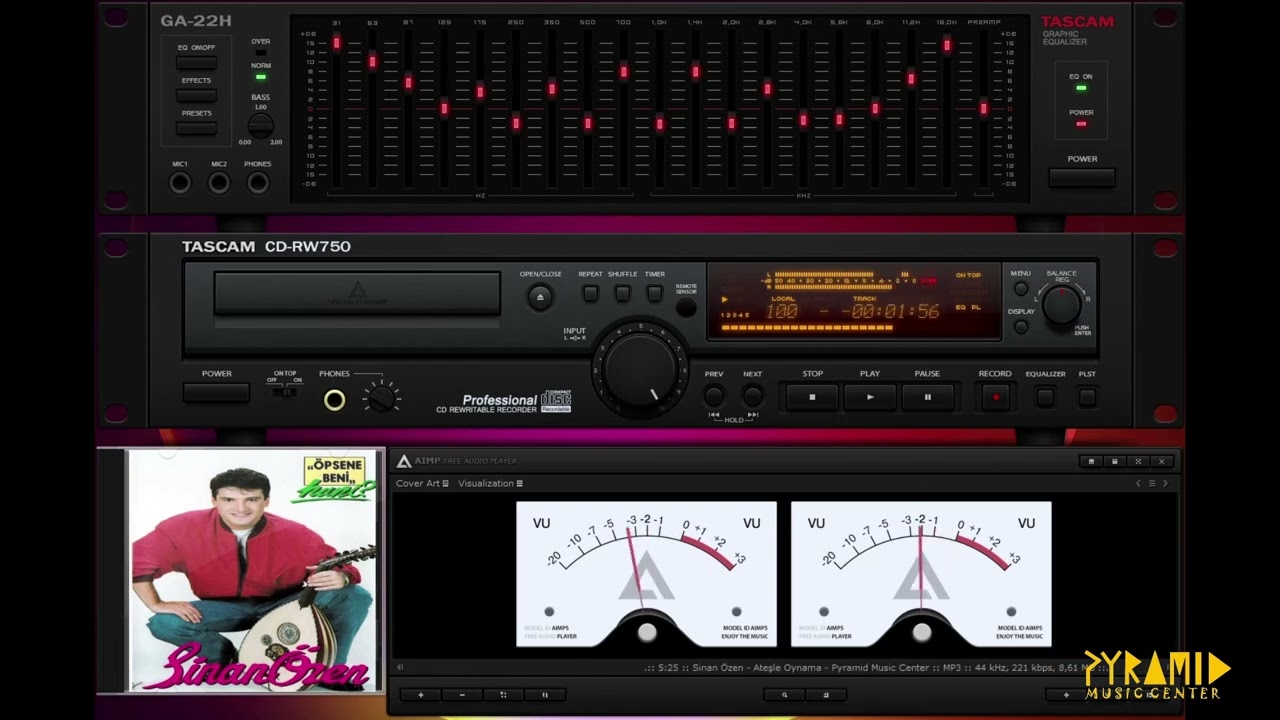Click the red Record button
1280x720 pixels.
pyautogui.click(x=995, y=397)
